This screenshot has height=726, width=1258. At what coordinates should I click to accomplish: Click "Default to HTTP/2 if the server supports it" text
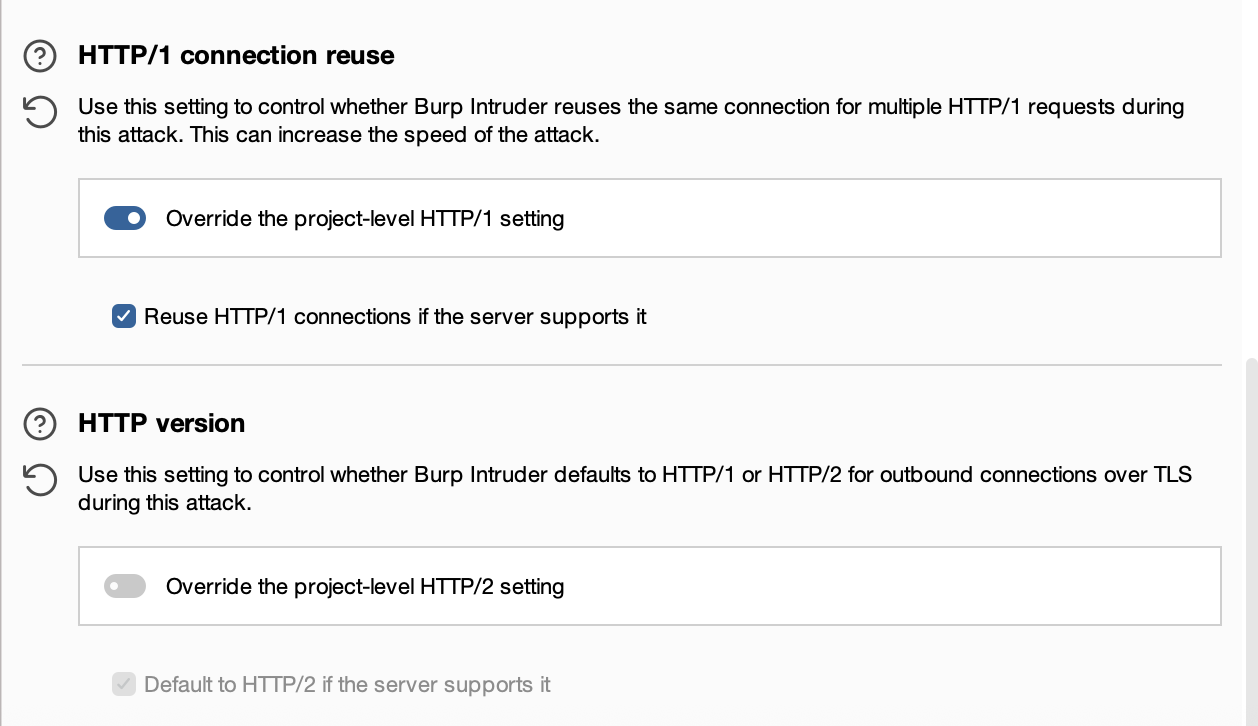347,685
